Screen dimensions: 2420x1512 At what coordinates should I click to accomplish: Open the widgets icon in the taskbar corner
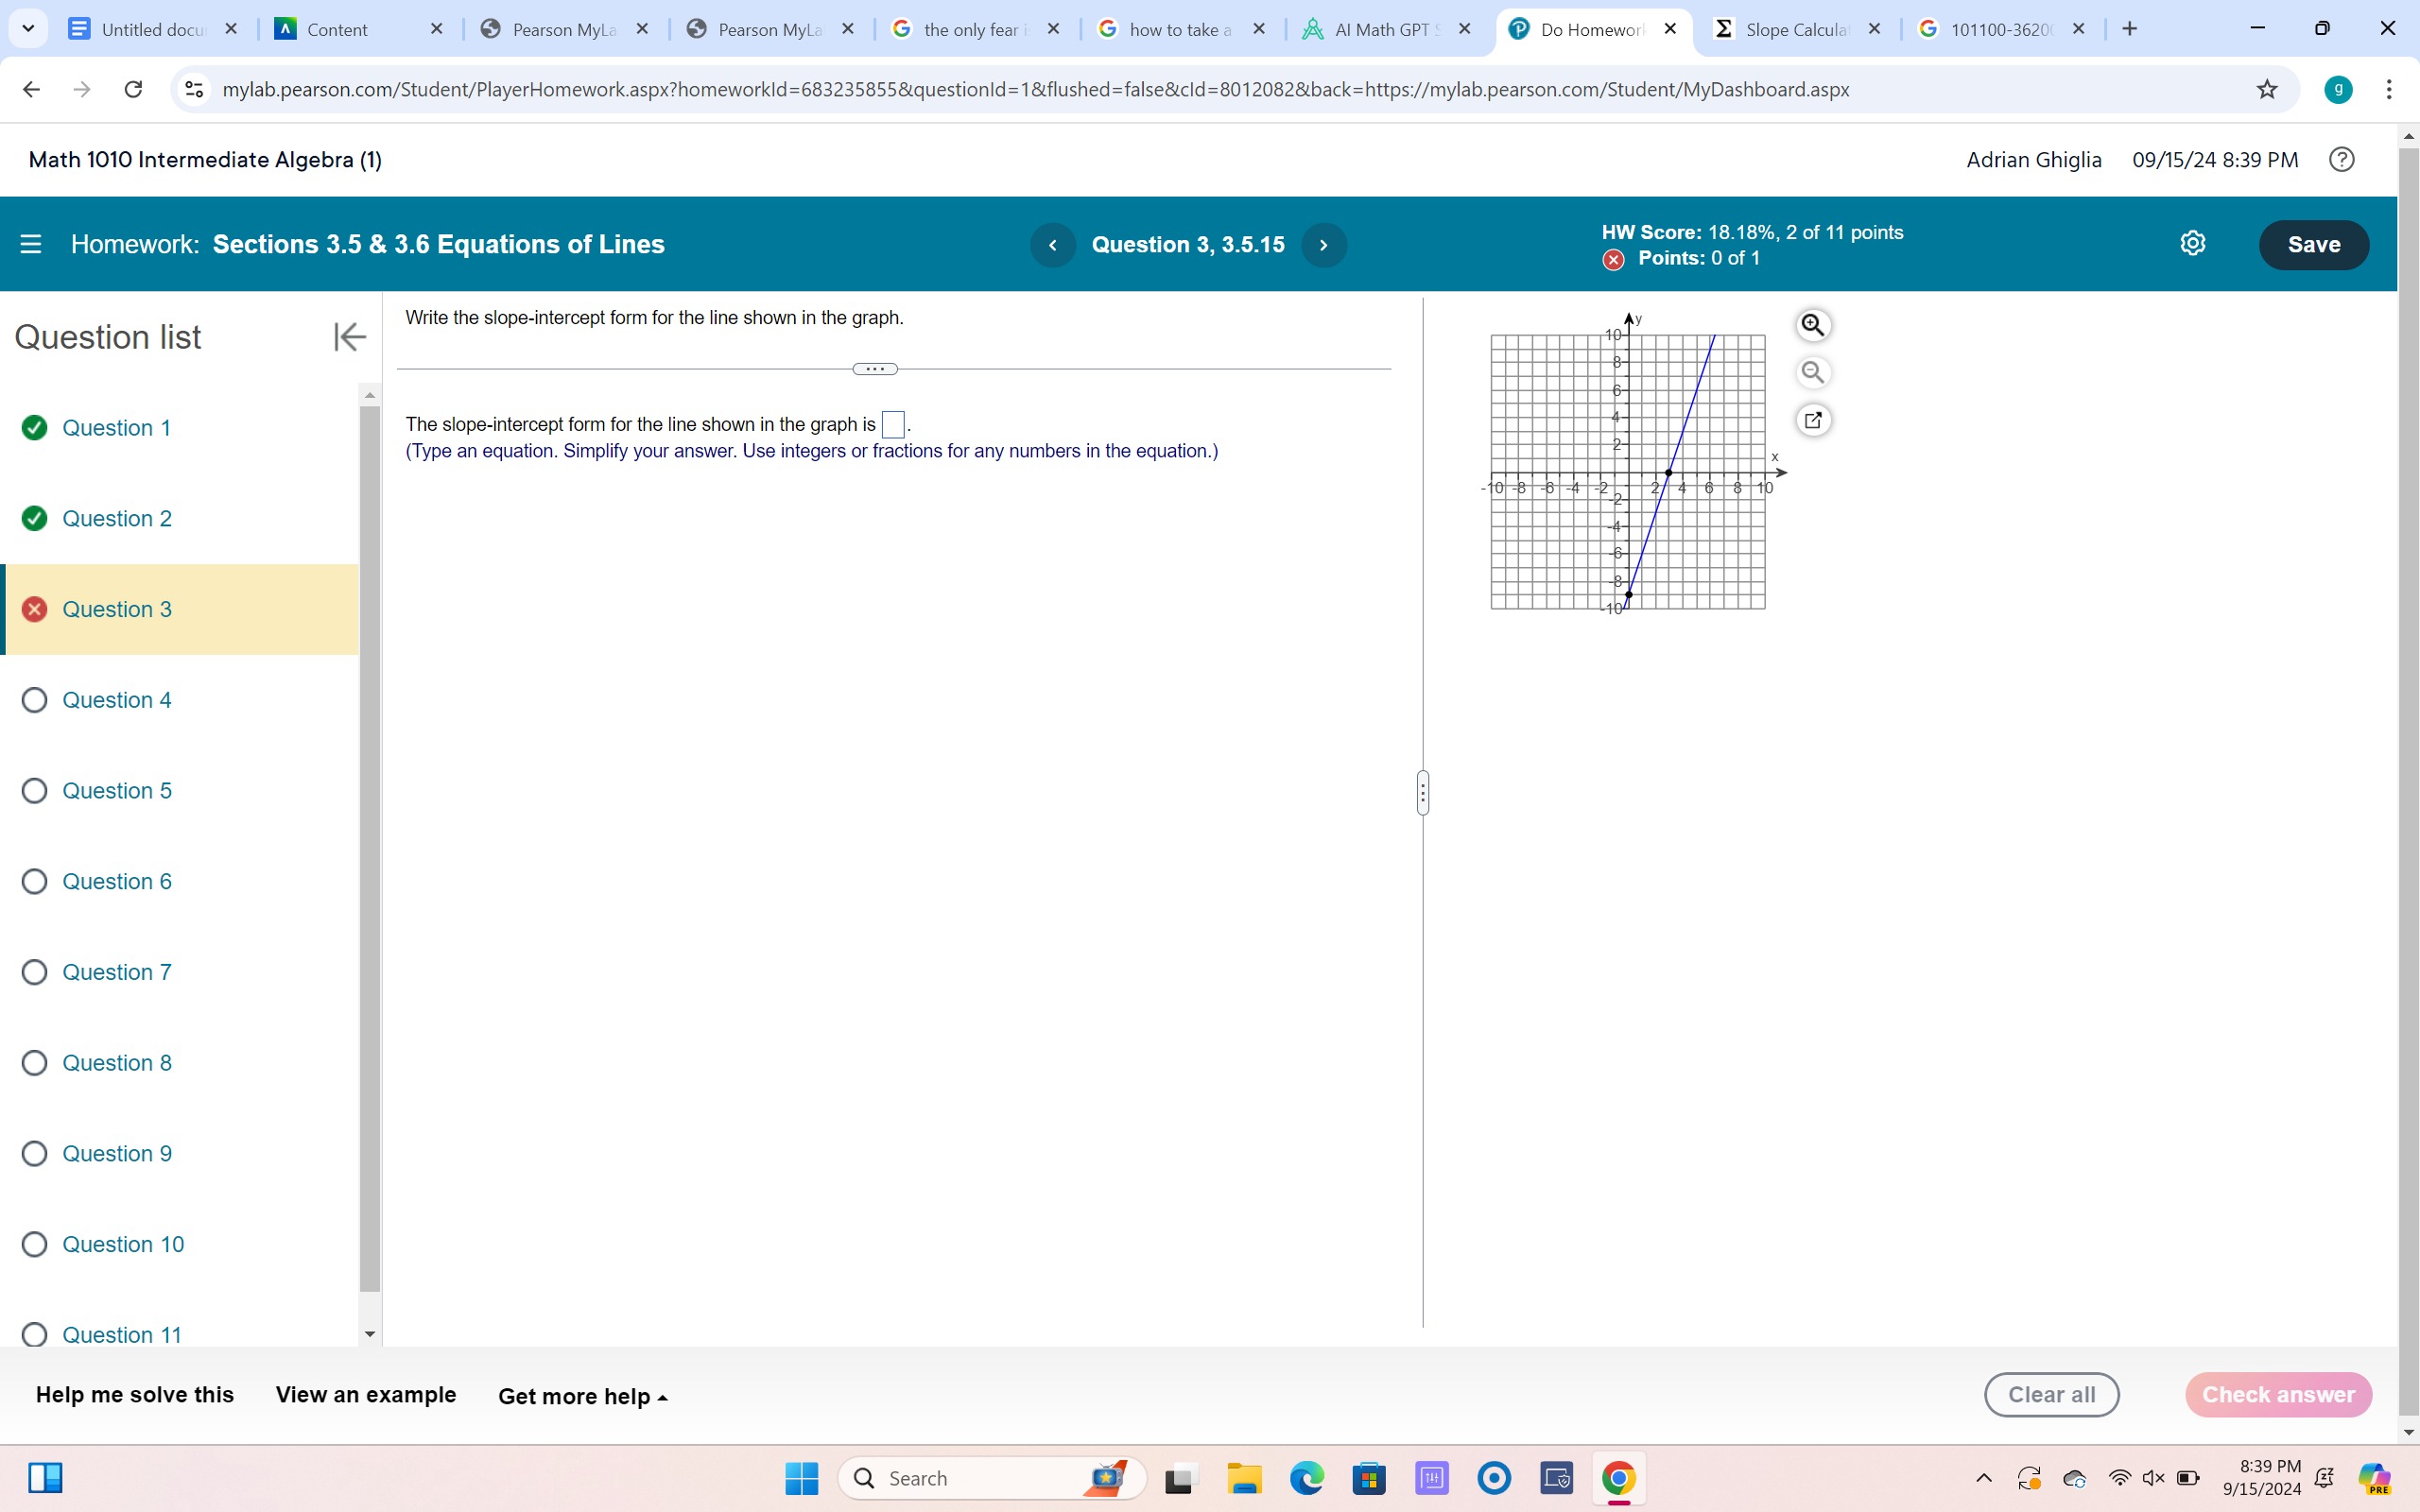pos(45,1478)
